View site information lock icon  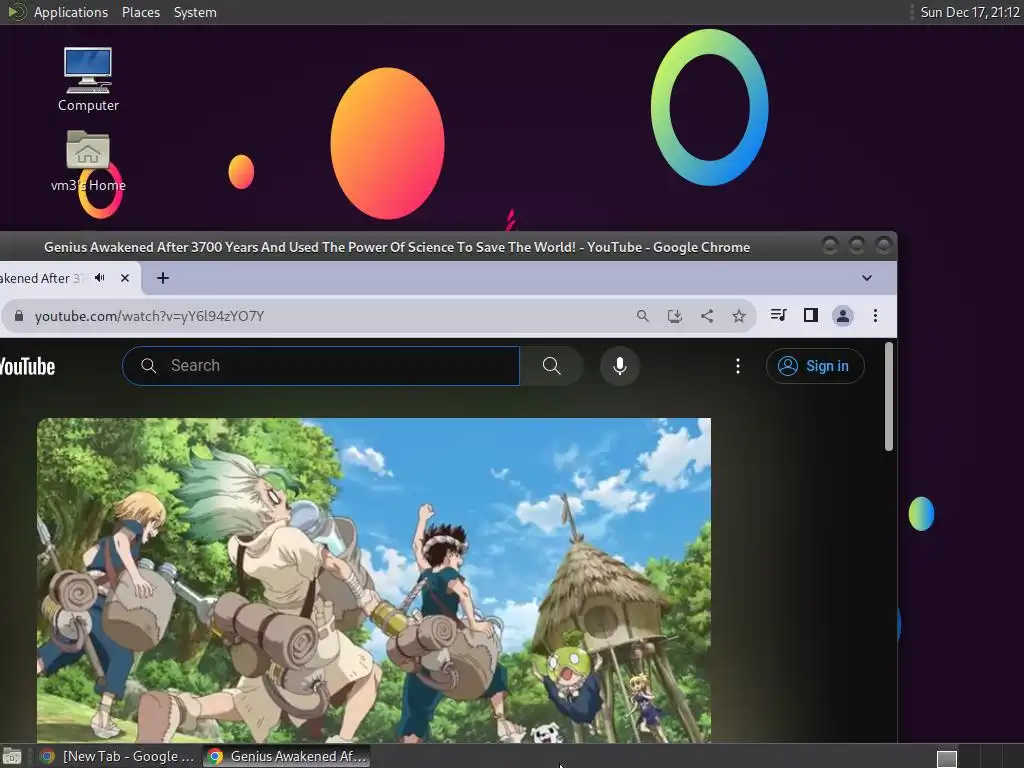(x=19, y=316)
